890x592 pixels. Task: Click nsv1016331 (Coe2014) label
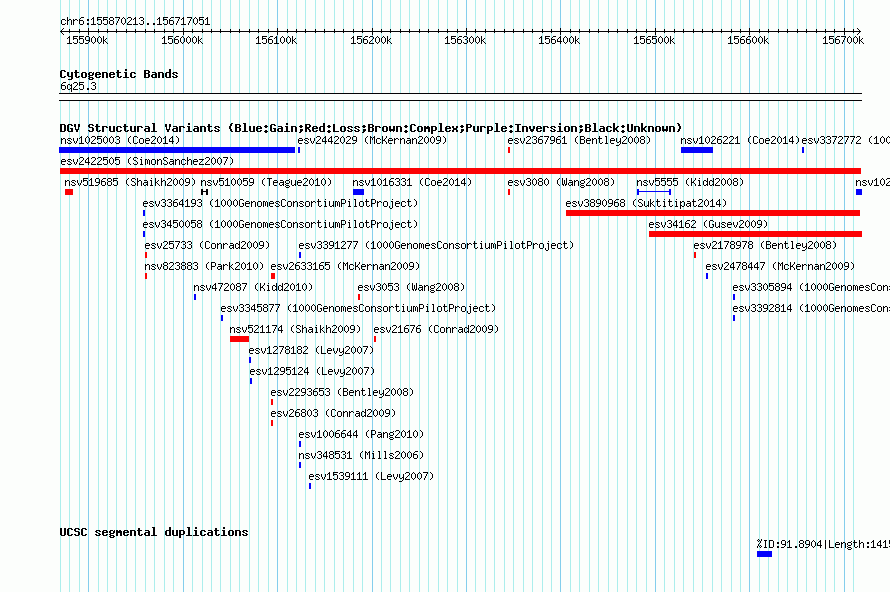coord(412,182)
